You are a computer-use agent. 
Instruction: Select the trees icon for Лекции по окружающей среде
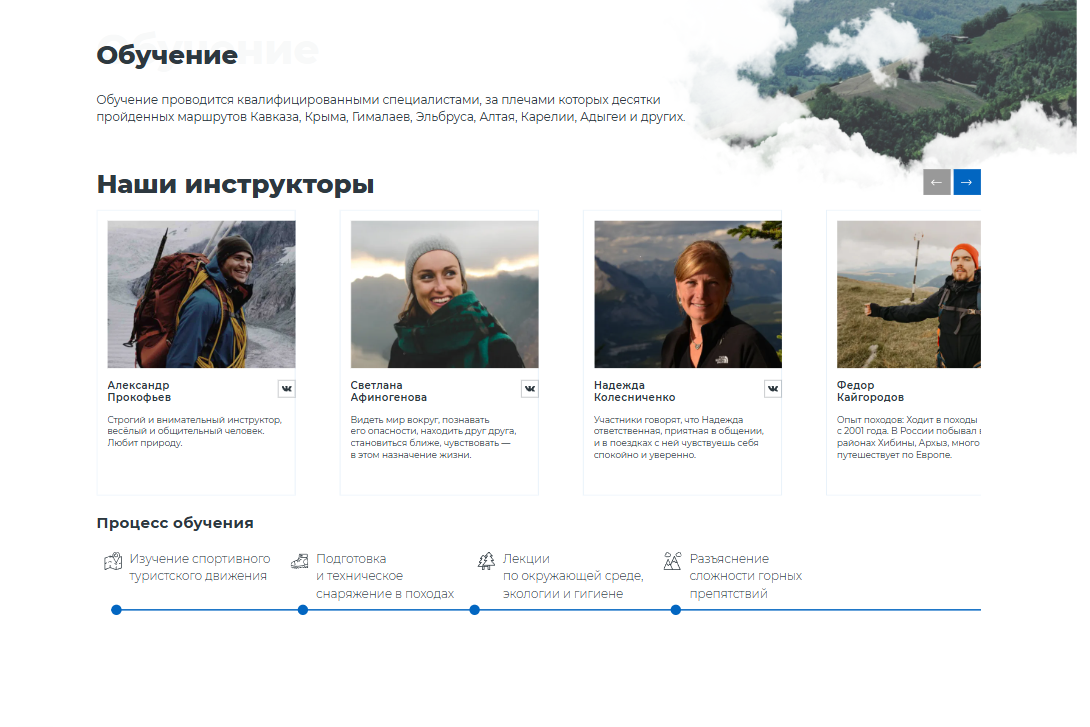click(x=486, y=563)
